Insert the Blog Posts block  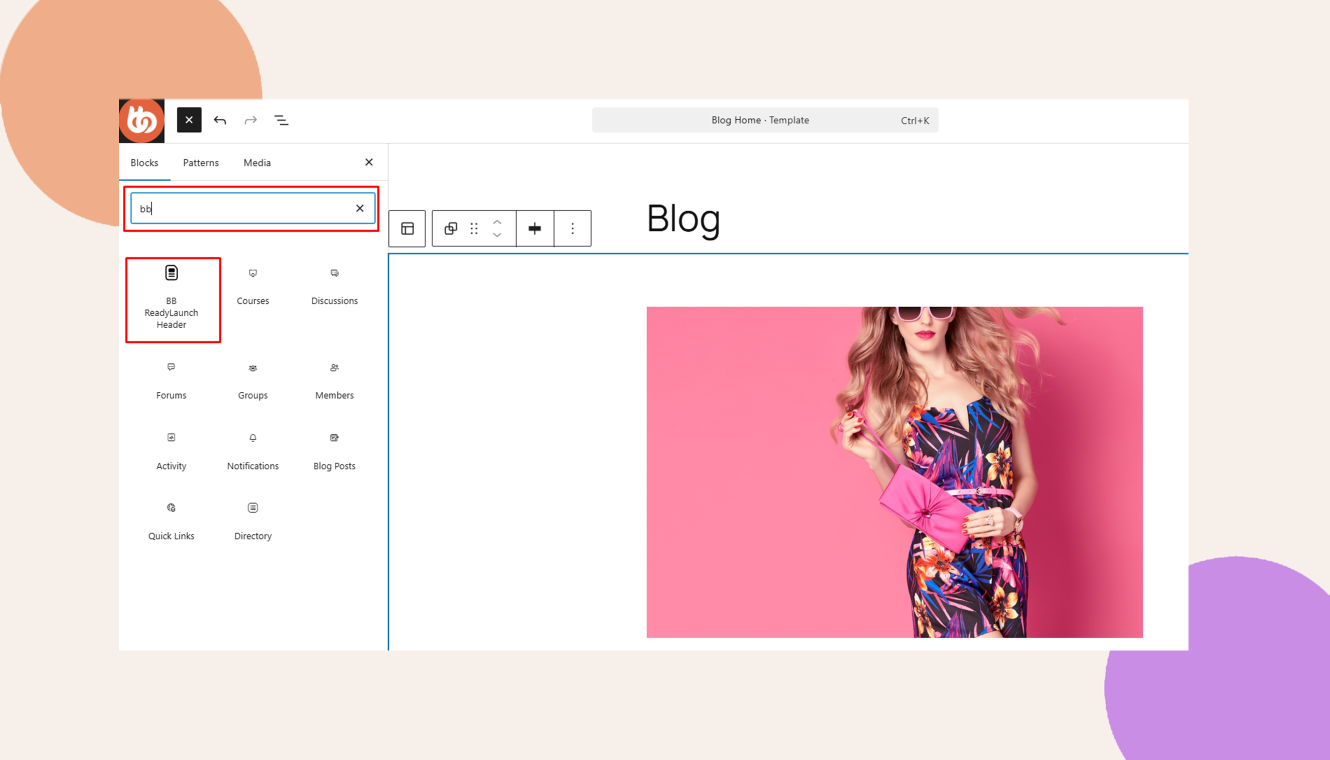tap(334, 452)
